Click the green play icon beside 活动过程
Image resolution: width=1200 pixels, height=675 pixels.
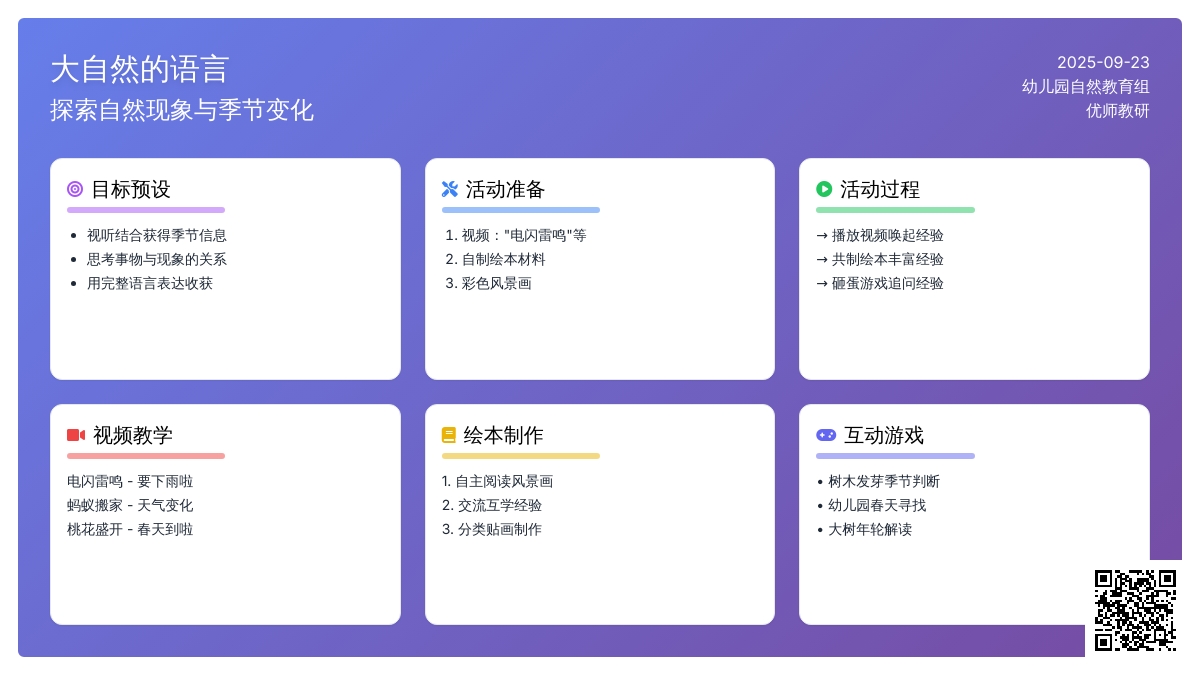click(824, 189)
